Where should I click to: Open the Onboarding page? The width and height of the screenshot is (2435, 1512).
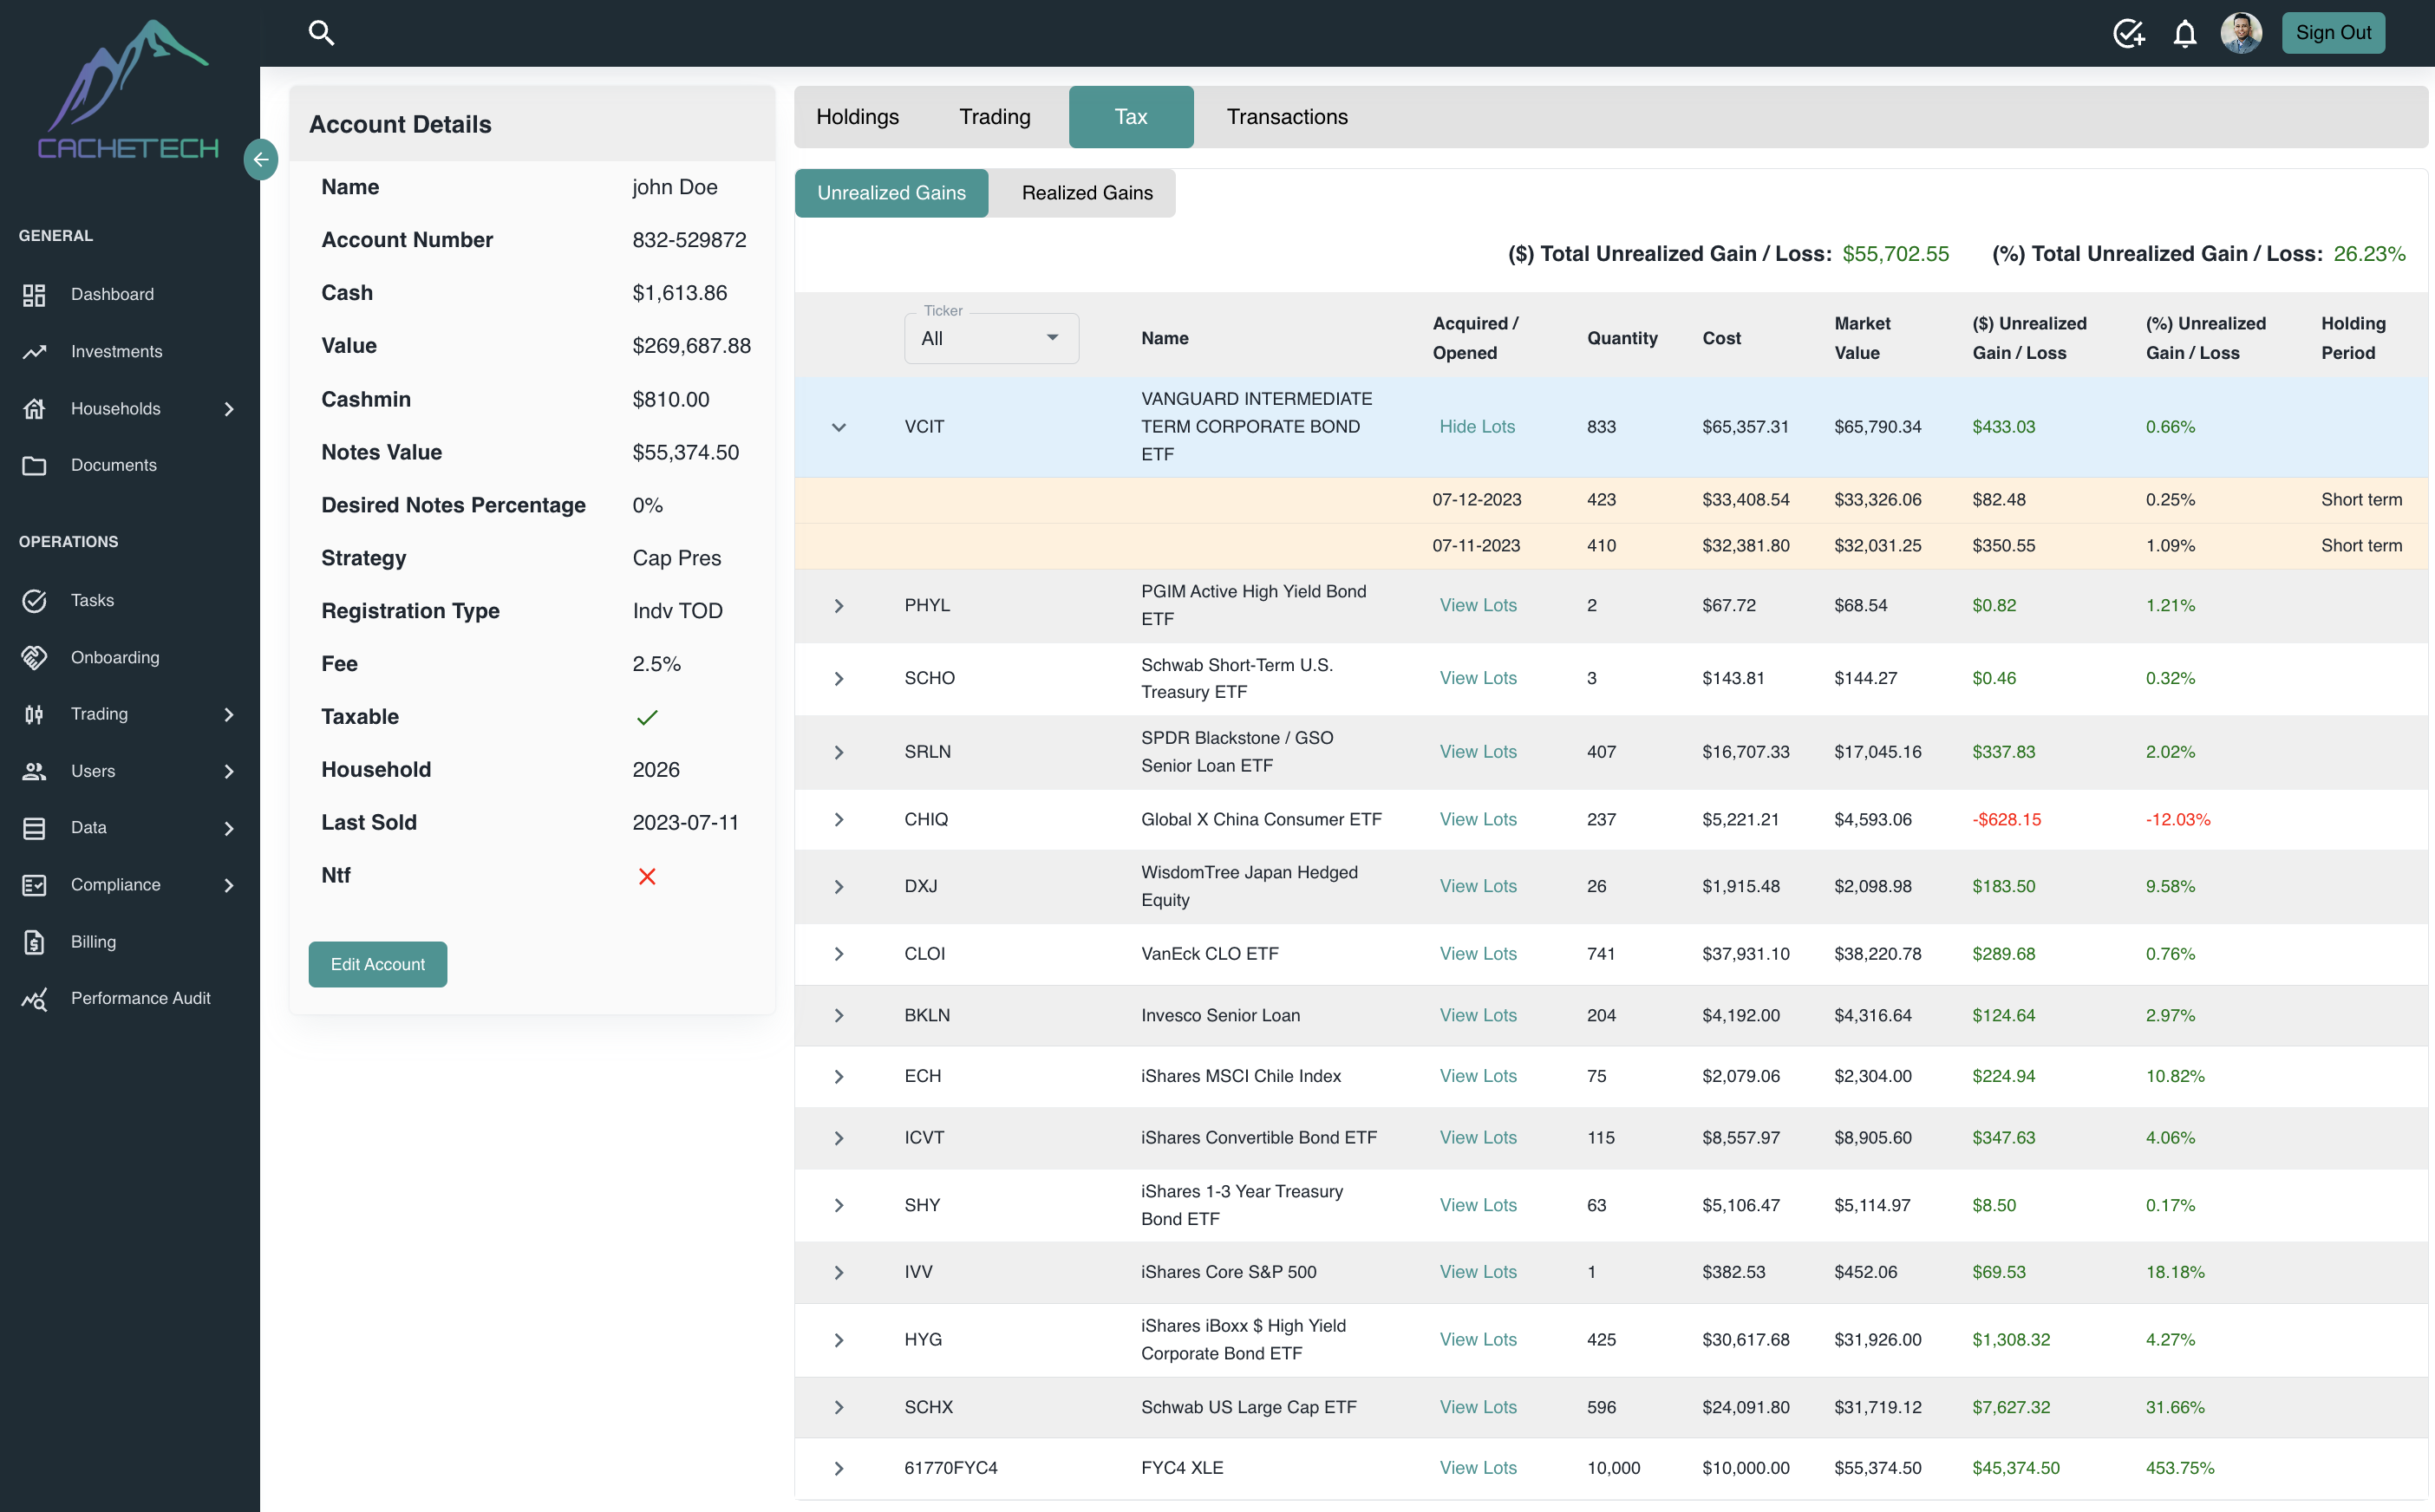point(114,657)
